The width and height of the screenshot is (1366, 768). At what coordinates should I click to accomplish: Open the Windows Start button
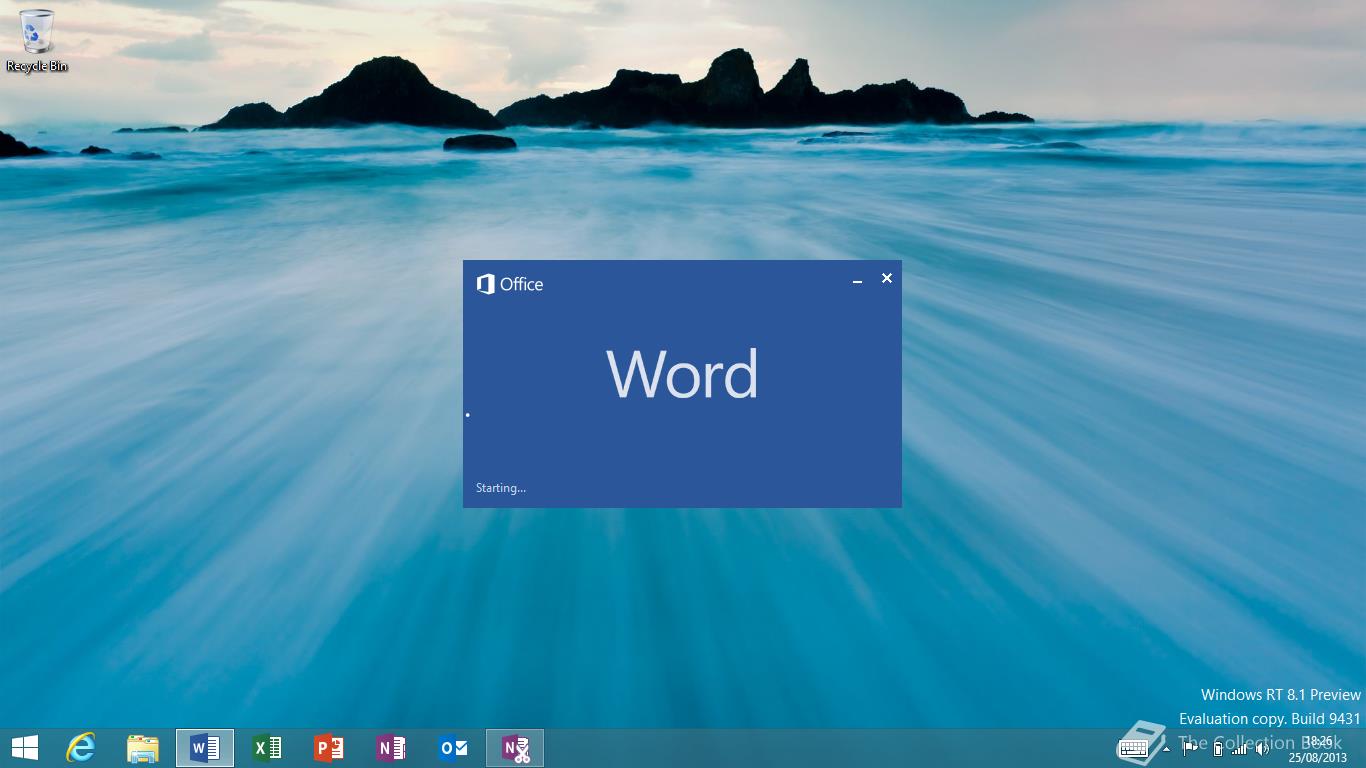[25, 748]
